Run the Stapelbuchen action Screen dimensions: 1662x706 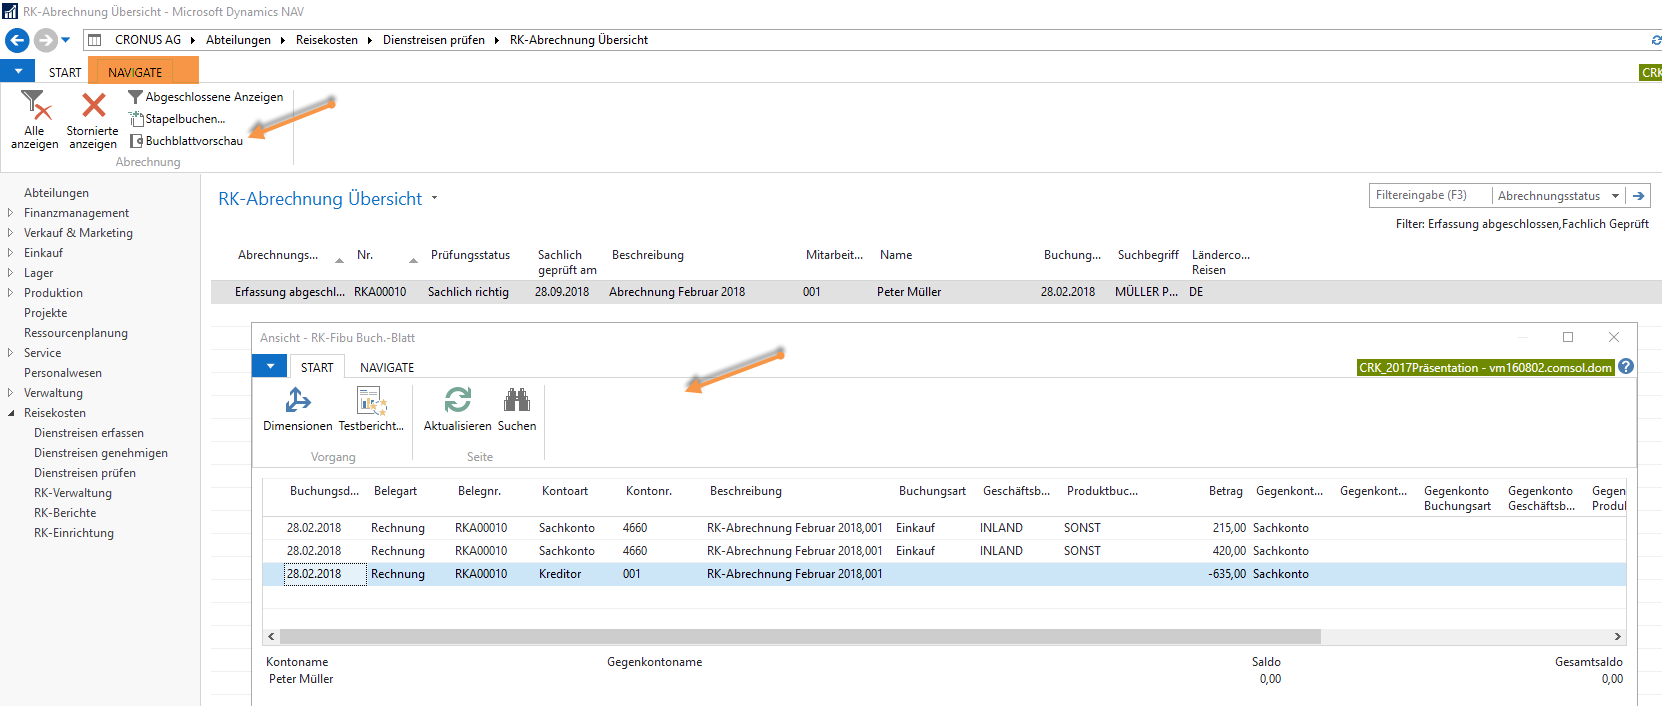click(177, 119)
